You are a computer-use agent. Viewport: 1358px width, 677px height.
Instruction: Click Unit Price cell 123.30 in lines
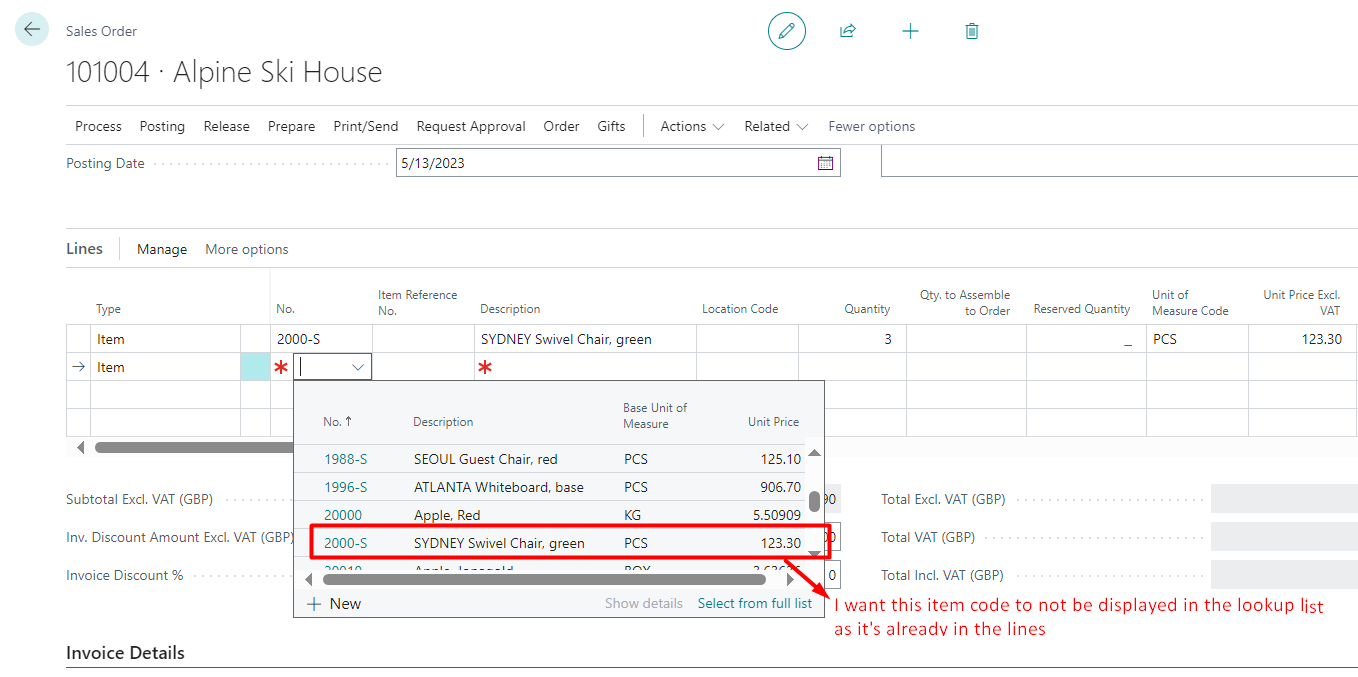point(1302,339)
